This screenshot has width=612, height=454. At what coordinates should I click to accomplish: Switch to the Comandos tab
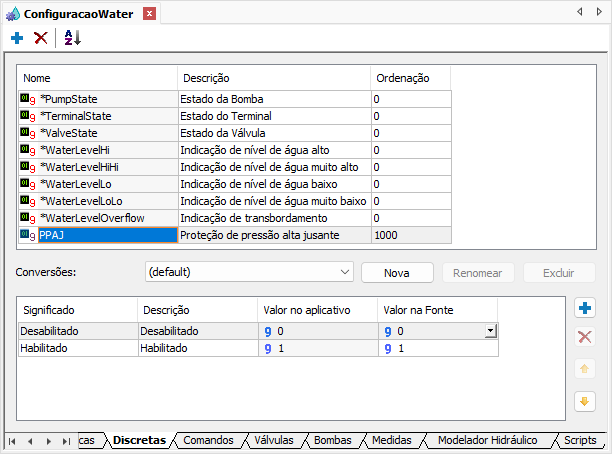click(x=208, y=440)
